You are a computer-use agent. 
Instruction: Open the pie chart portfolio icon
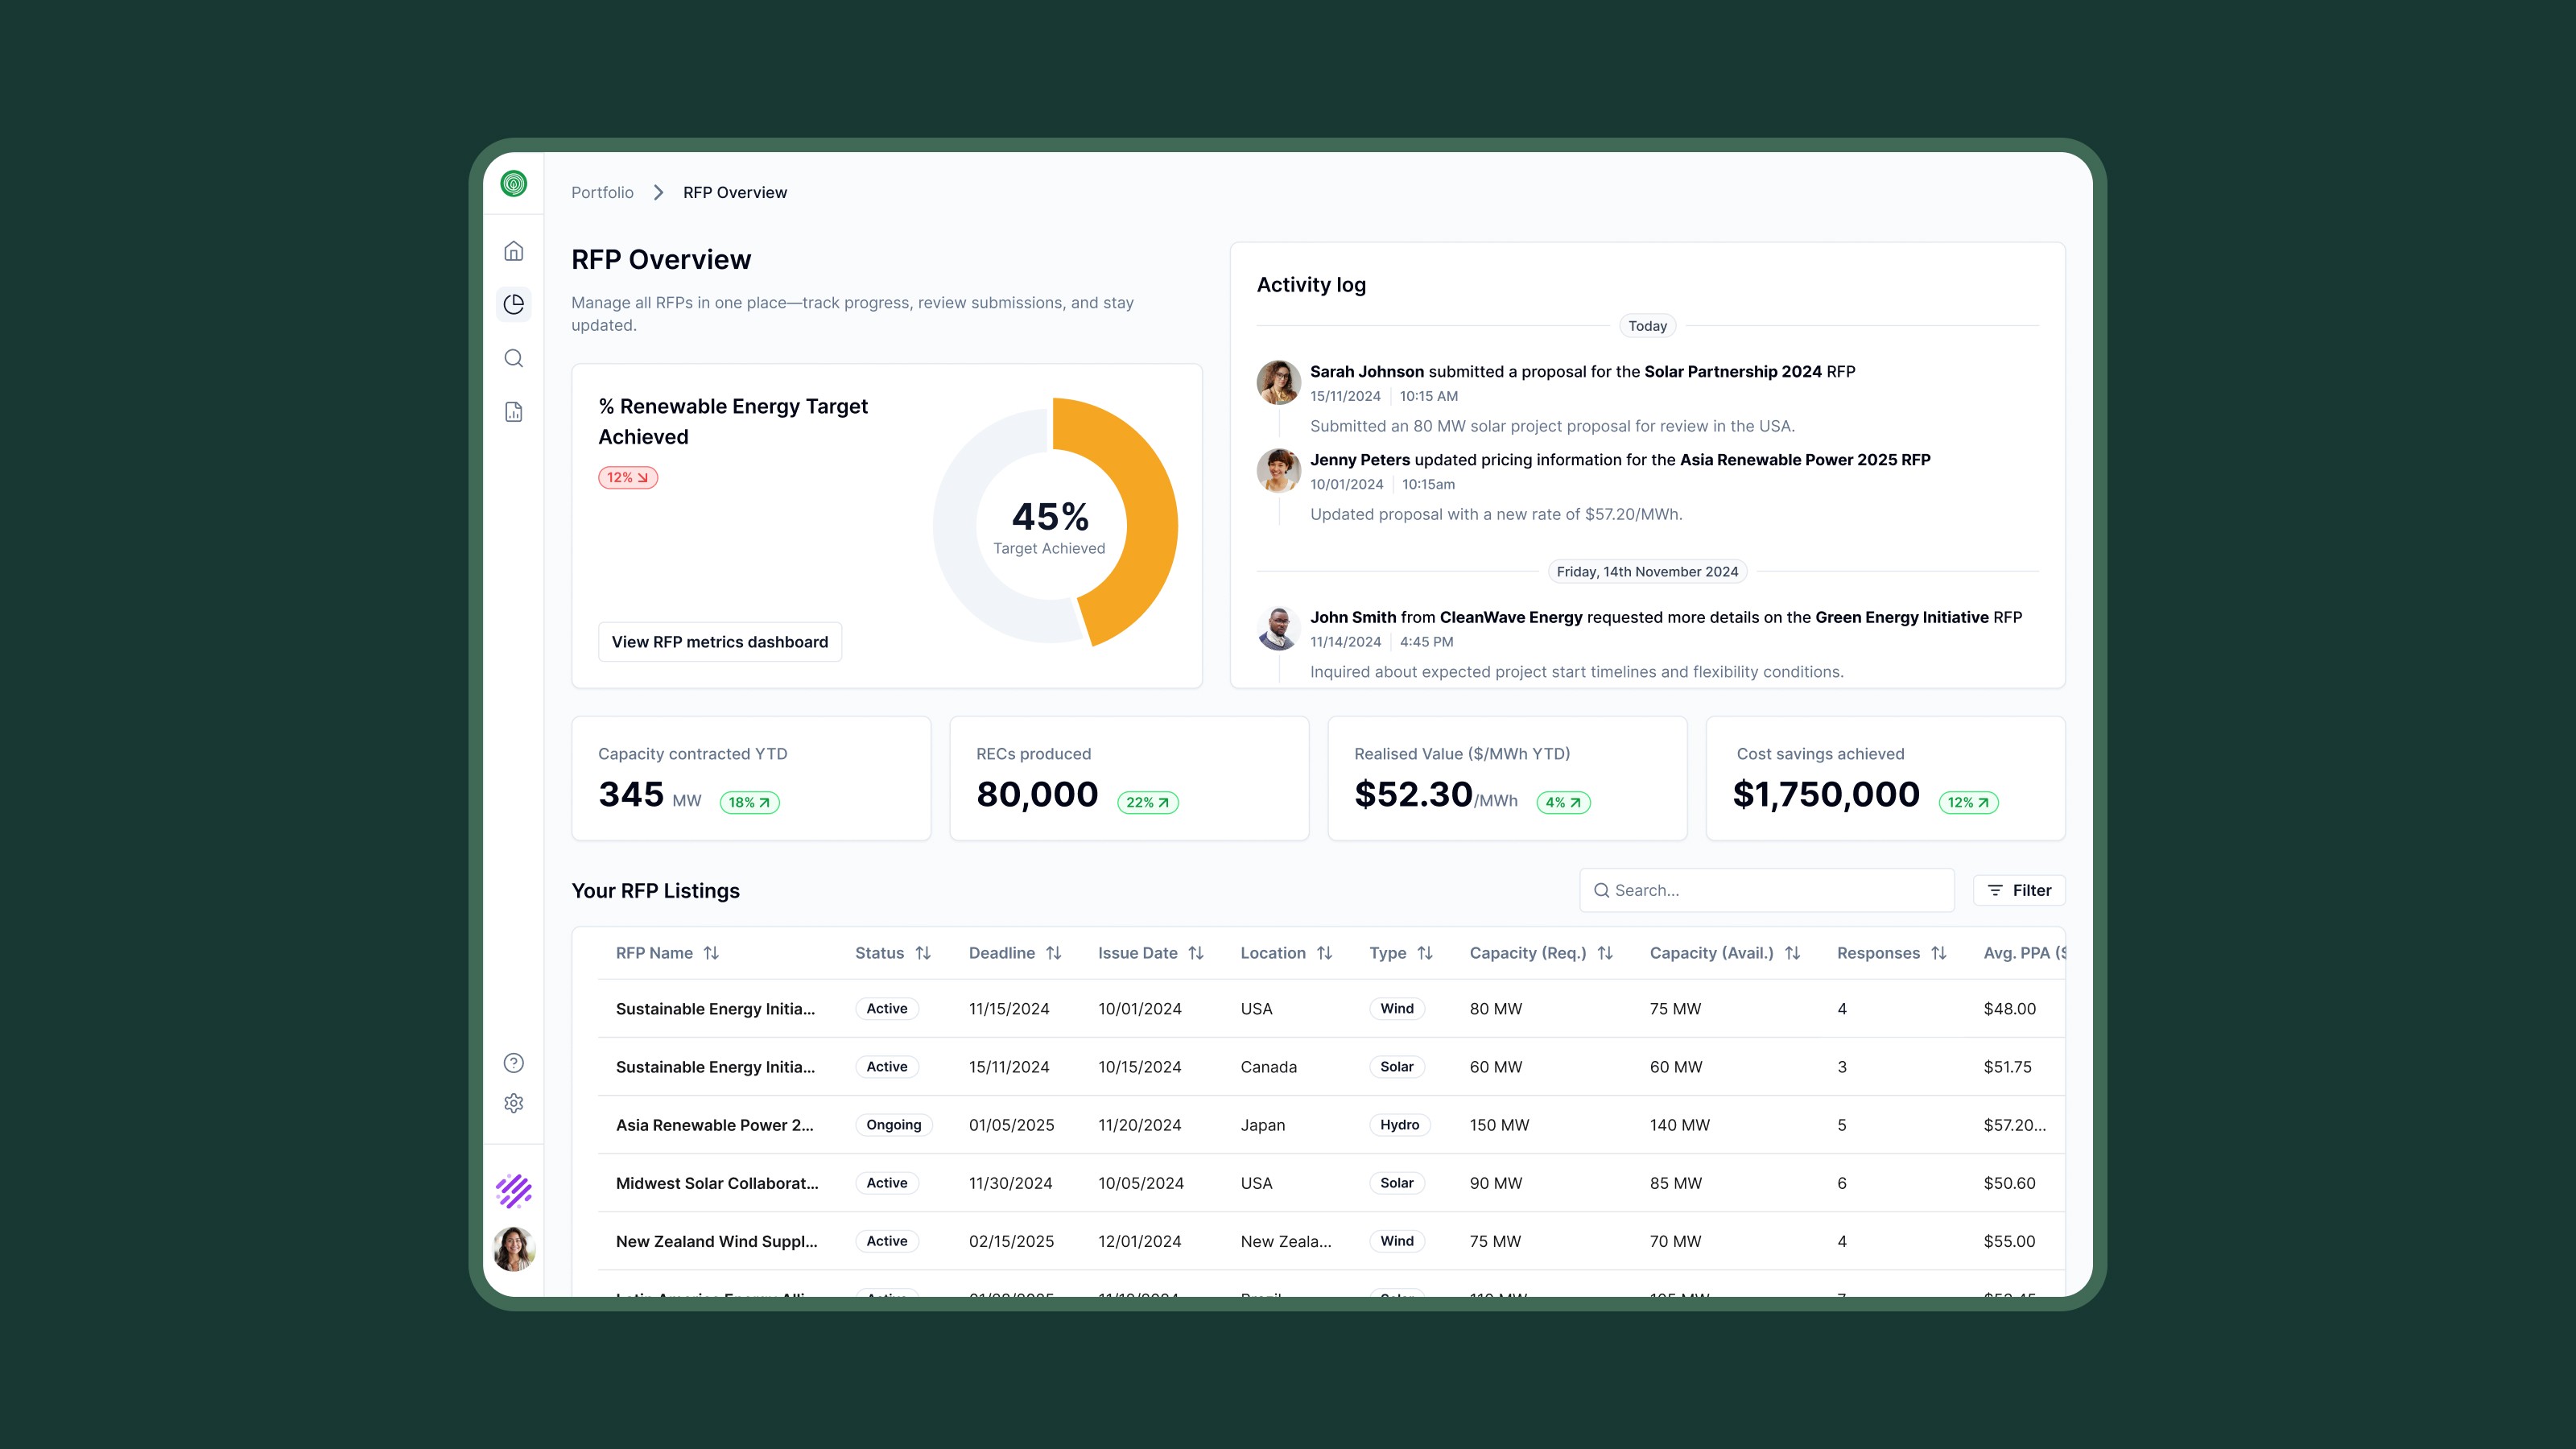tap(513, 304)
